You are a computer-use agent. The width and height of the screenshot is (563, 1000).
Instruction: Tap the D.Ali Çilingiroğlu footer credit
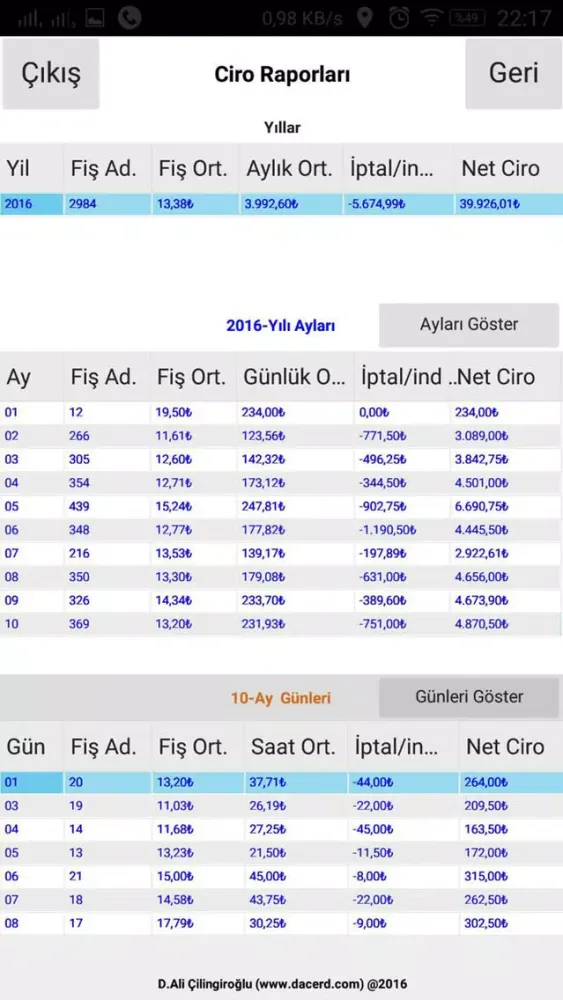tap(282, 983)
